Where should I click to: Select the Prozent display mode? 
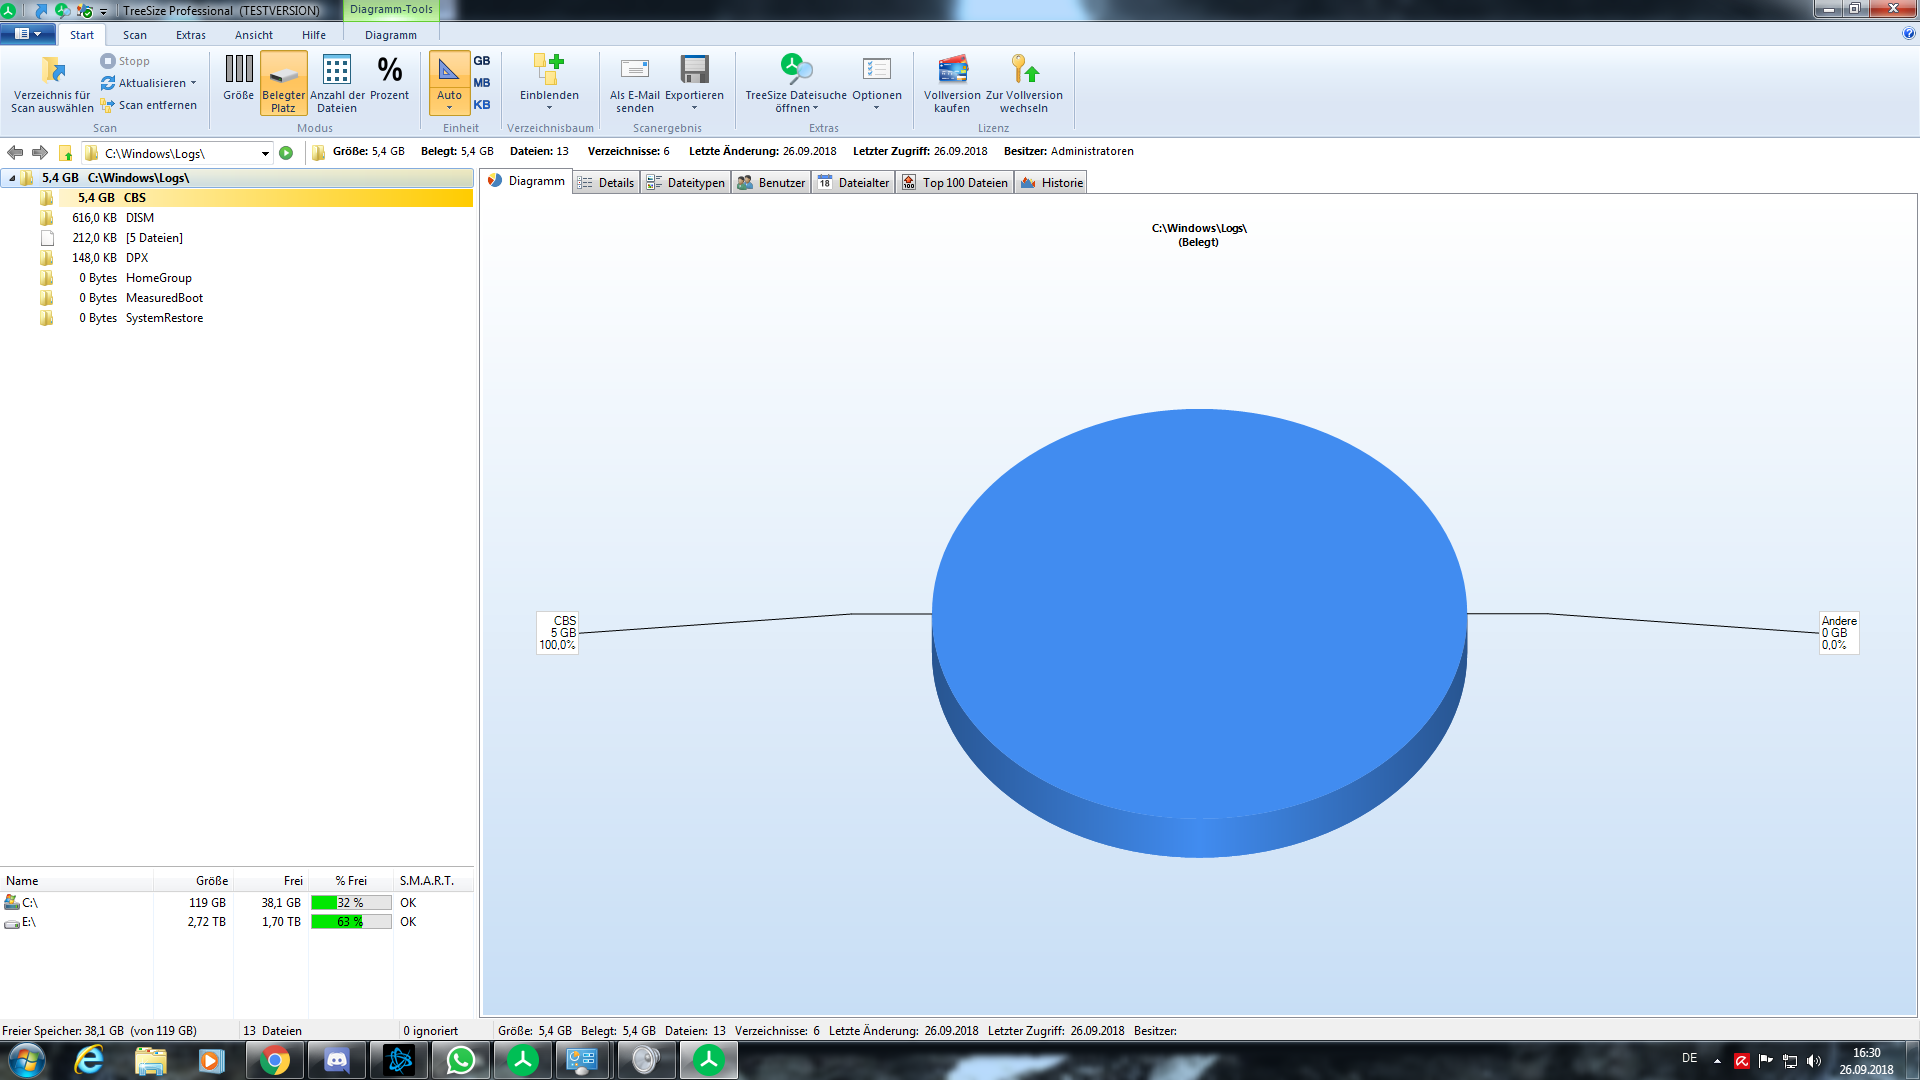[389, 70]
